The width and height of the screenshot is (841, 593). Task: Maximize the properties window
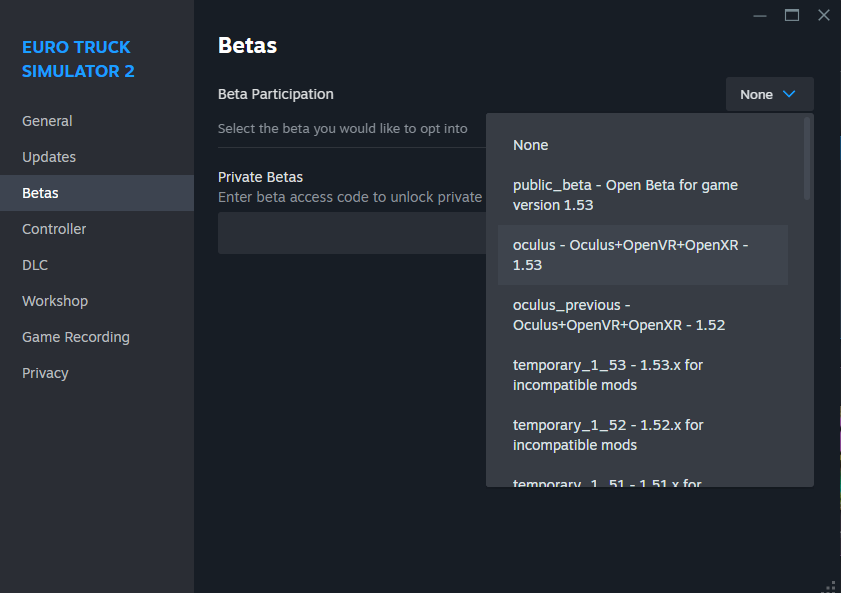tap(792, 15)
